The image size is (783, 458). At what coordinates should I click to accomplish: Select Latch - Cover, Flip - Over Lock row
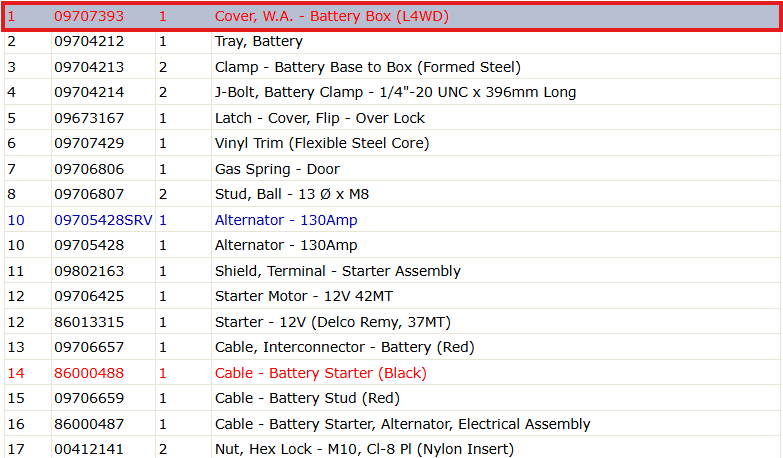[x=392, y=118]
